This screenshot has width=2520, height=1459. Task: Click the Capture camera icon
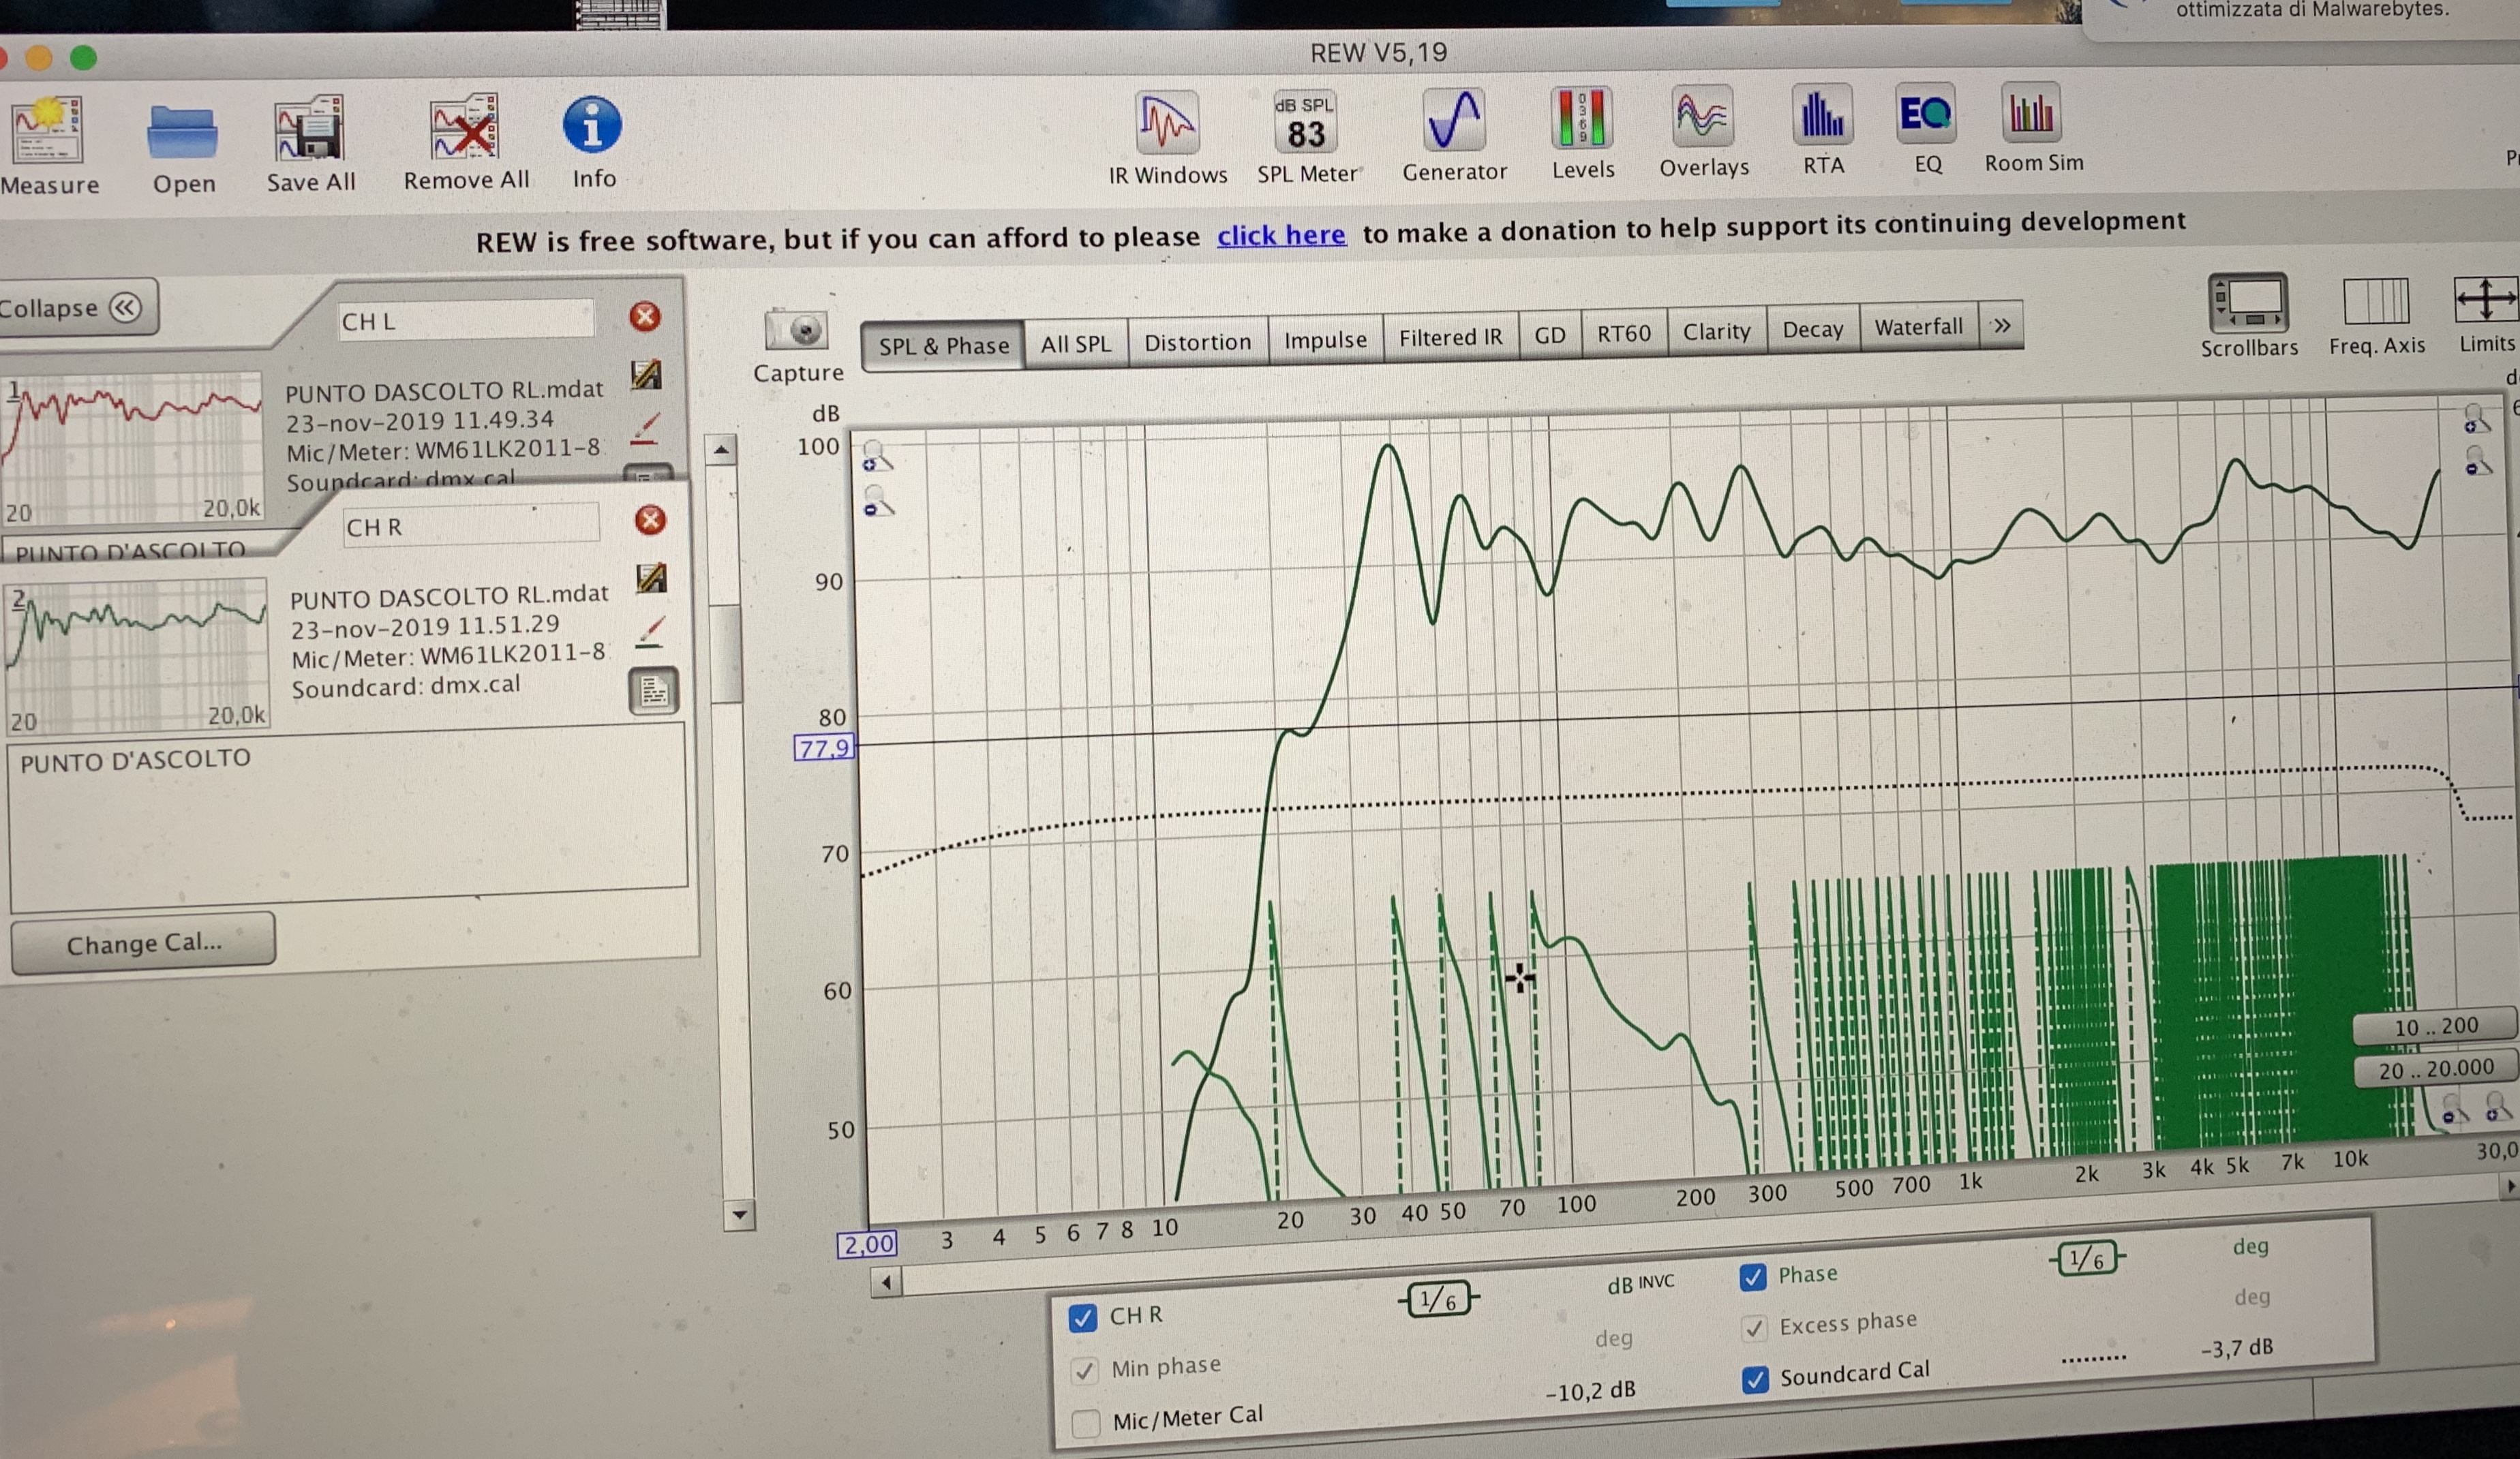[797, 331]
